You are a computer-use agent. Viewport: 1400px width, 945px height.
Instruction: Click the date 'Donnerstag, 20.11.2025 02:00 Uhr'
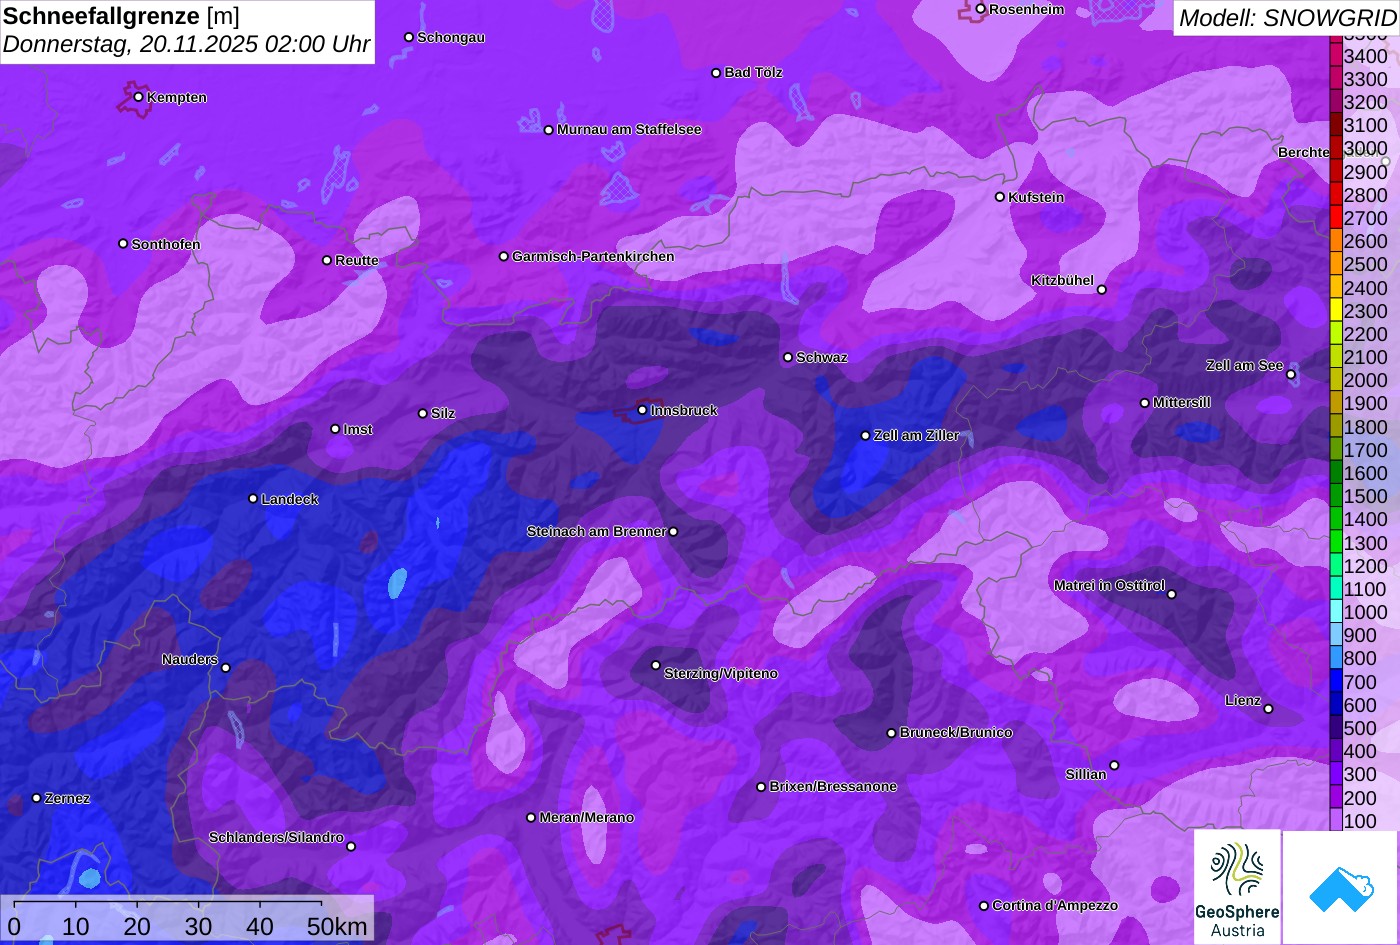pos(187,44)
